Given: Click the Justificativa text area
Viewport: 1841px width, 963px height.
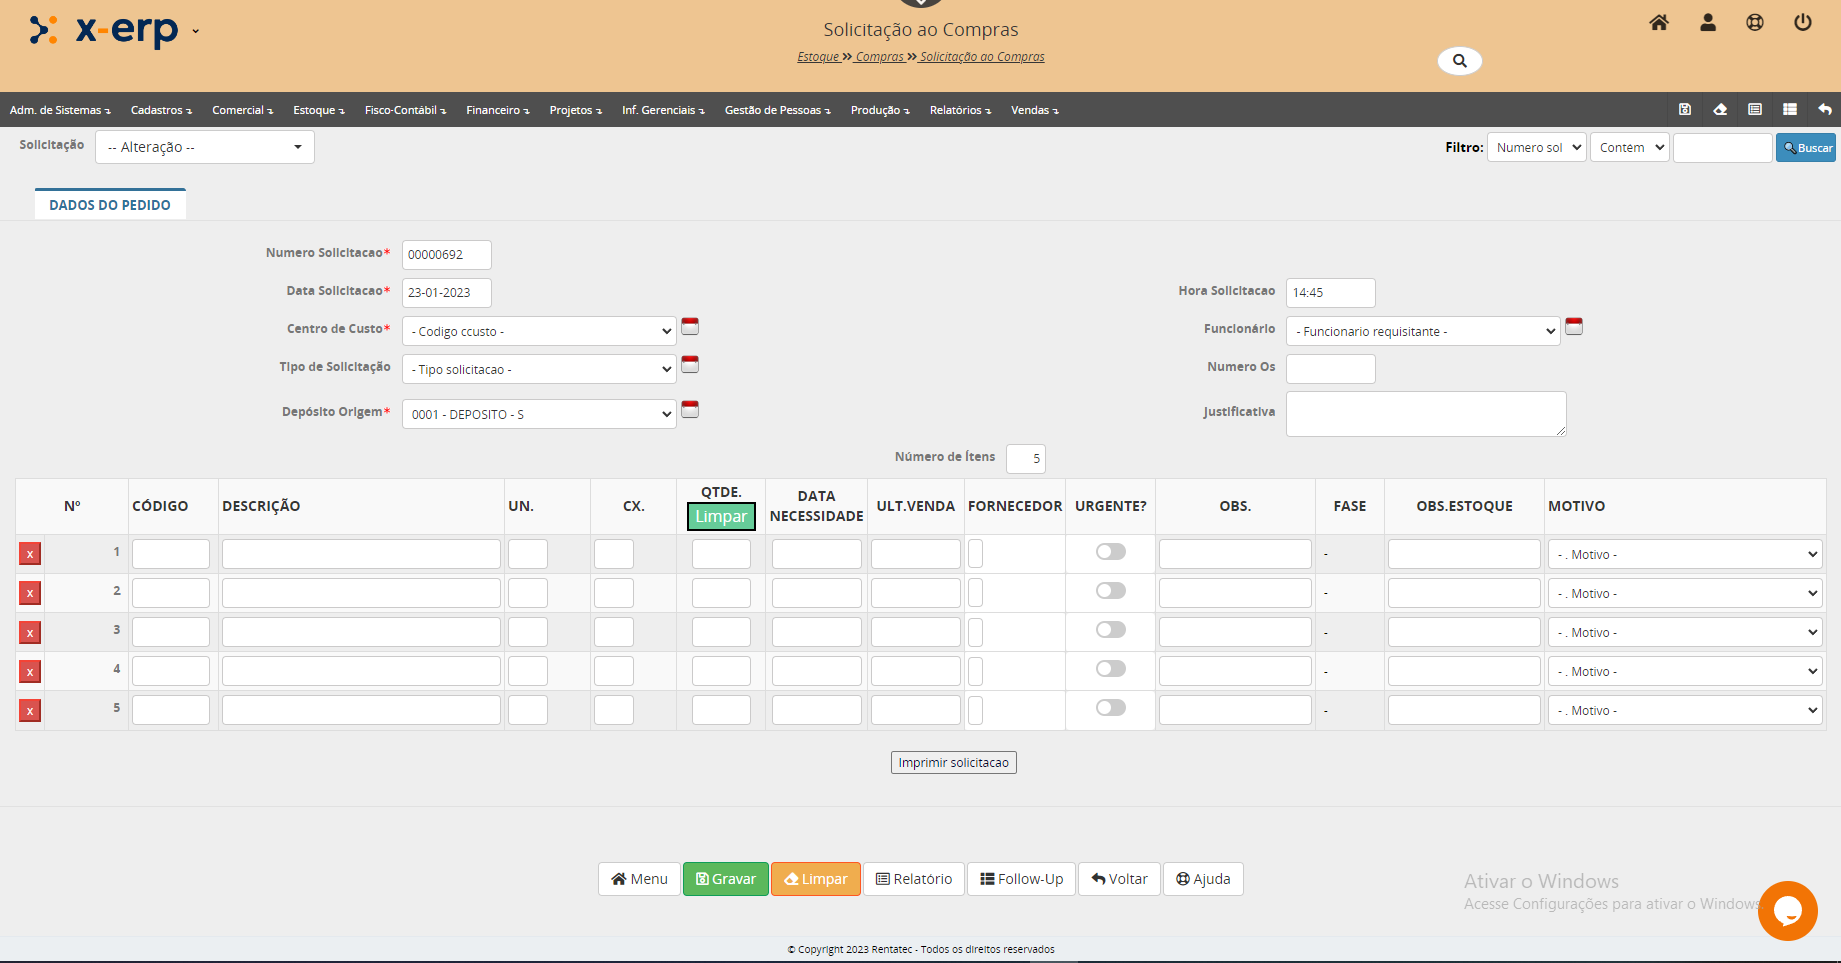Looking at the screenshot, I should [x=1425, y=413].
